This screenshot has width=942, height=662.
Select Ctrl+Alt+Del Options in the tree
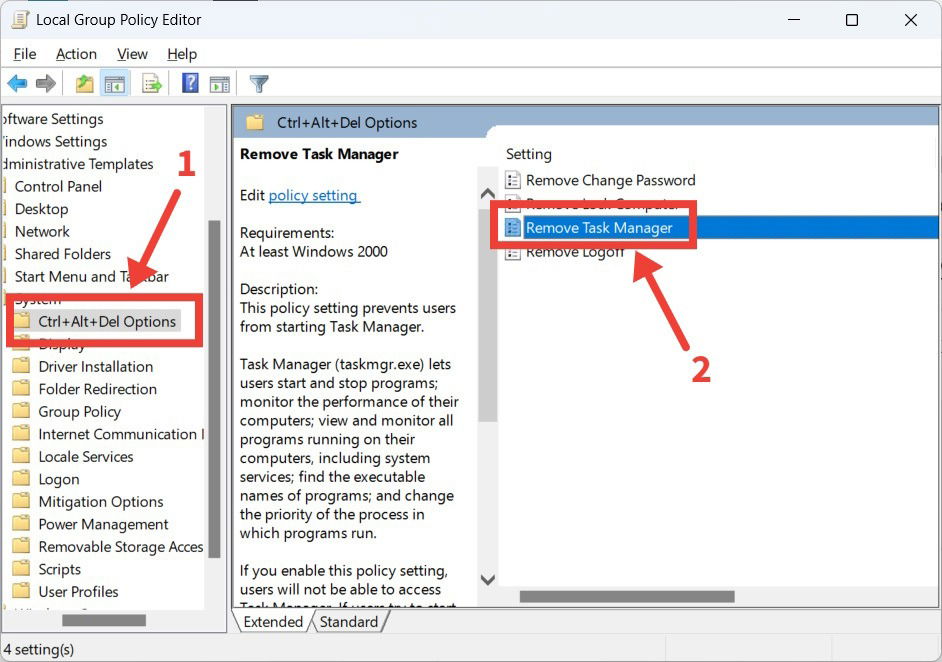tap(107, 321)
